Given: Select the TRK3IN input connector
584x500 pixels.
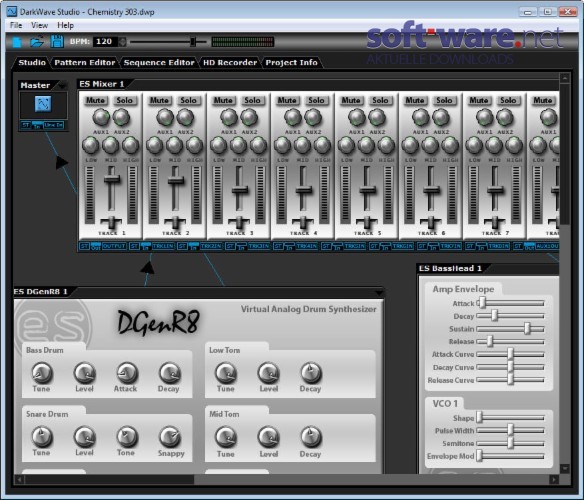Looking at the screenshot, I should click(258, 246).
